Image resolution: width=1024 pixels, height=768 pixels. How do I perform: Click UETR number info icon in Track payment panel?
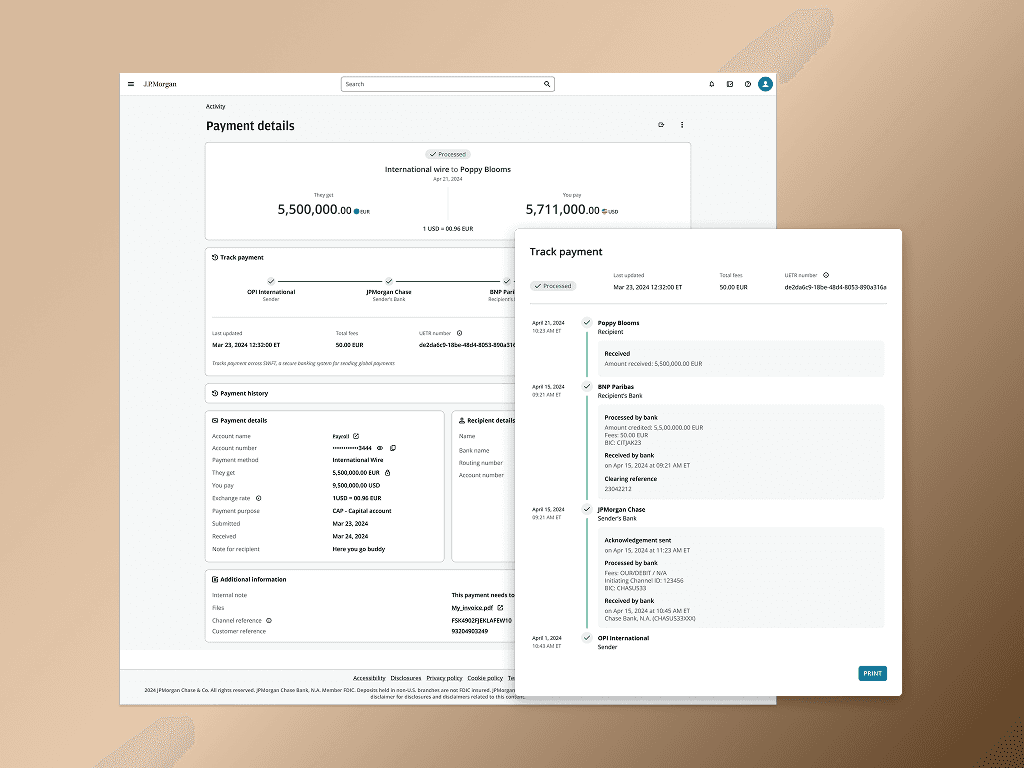coord(826,276)
